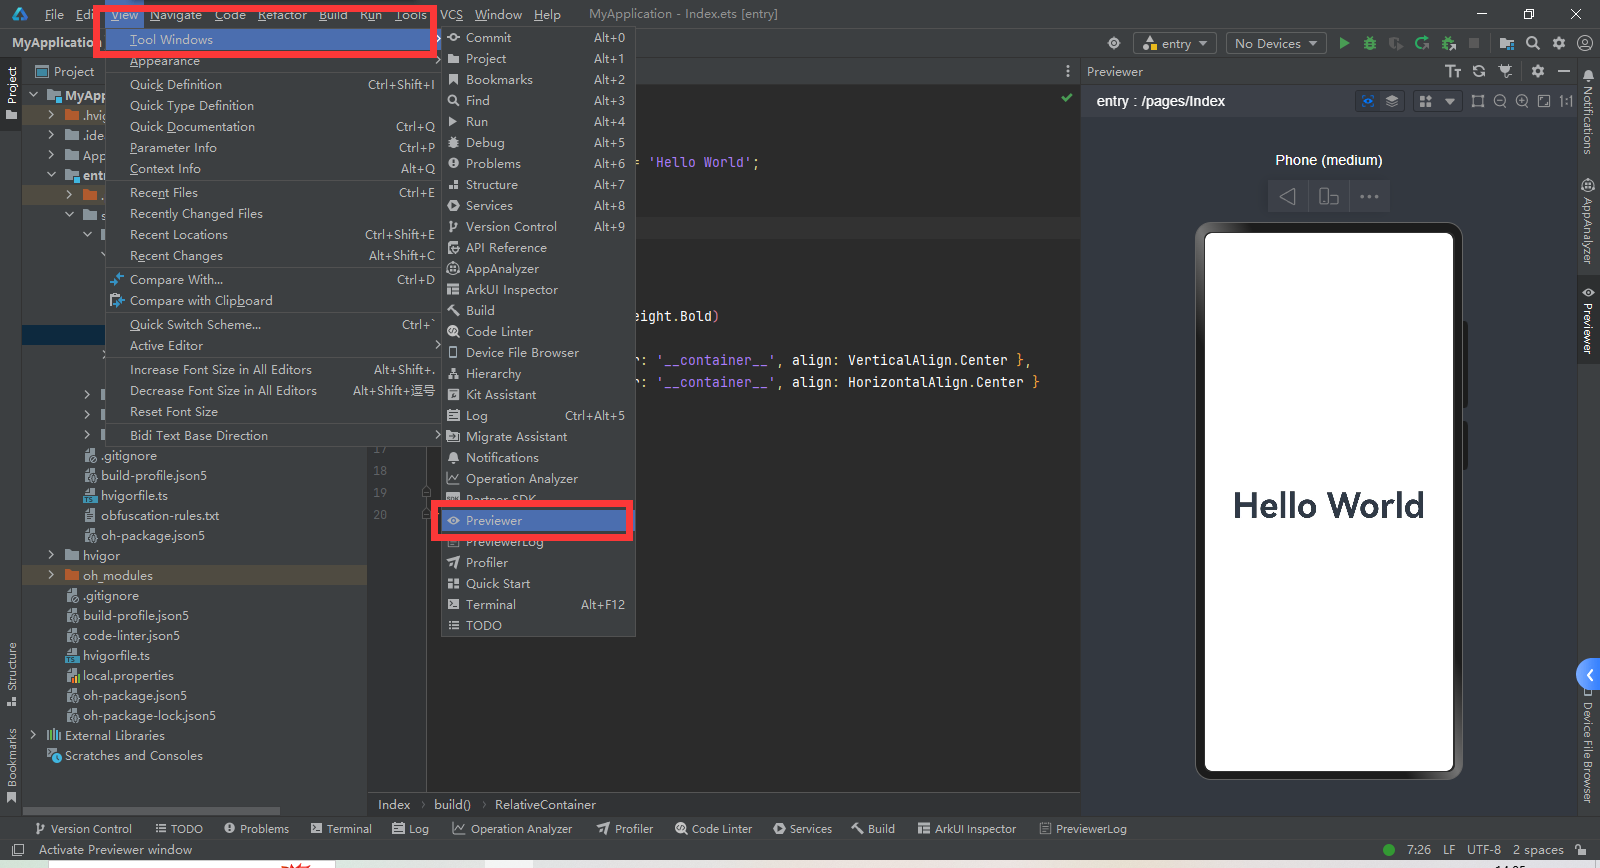1600x868 pixels.
Task: Choose Device File Browser menu entry
Action: point(538,352)
